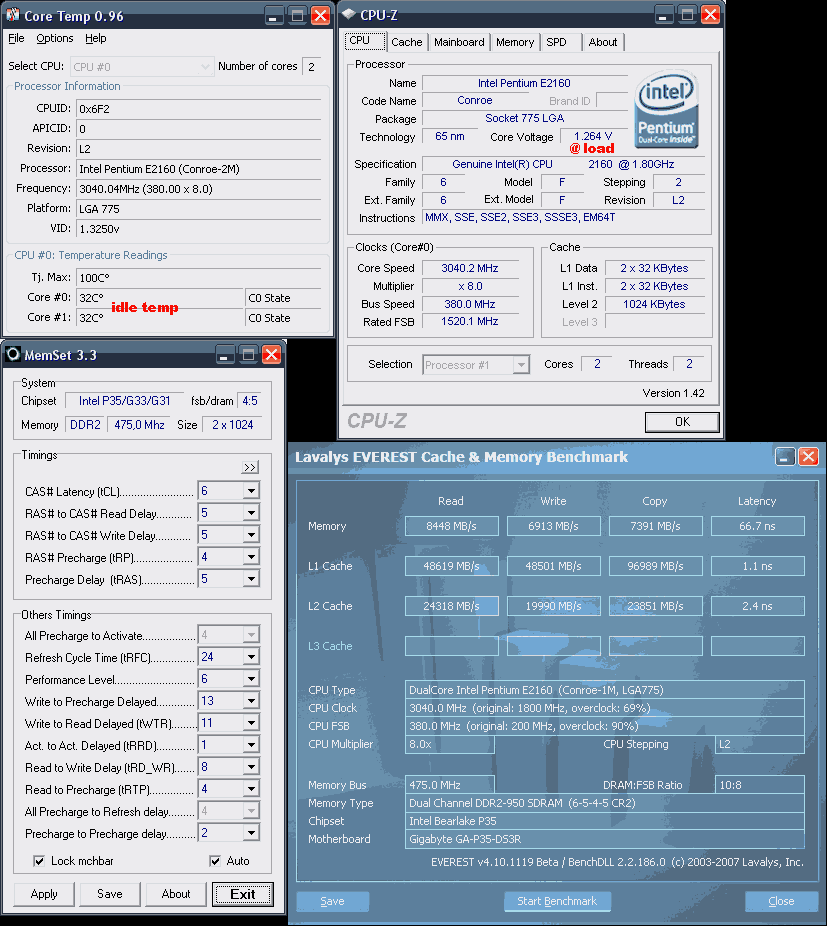Close the MemSet window
This screenshot has width=827, height=926.
272,355
